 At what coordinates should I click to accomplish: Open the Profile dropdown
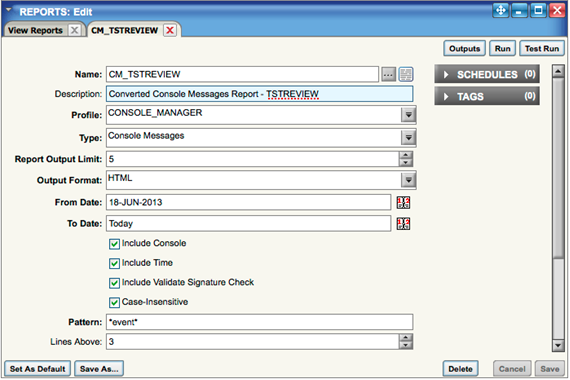point(408,115)
